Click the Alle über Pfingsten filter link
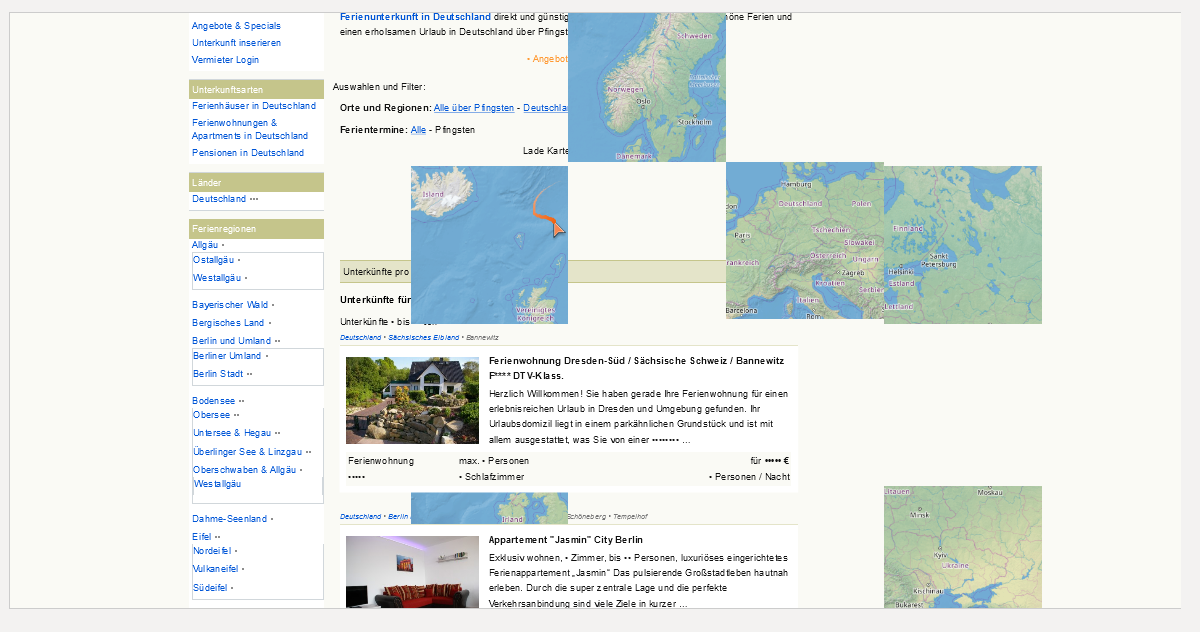The width and height of the screenshot is (1200, 632). (x=474, y=108)
